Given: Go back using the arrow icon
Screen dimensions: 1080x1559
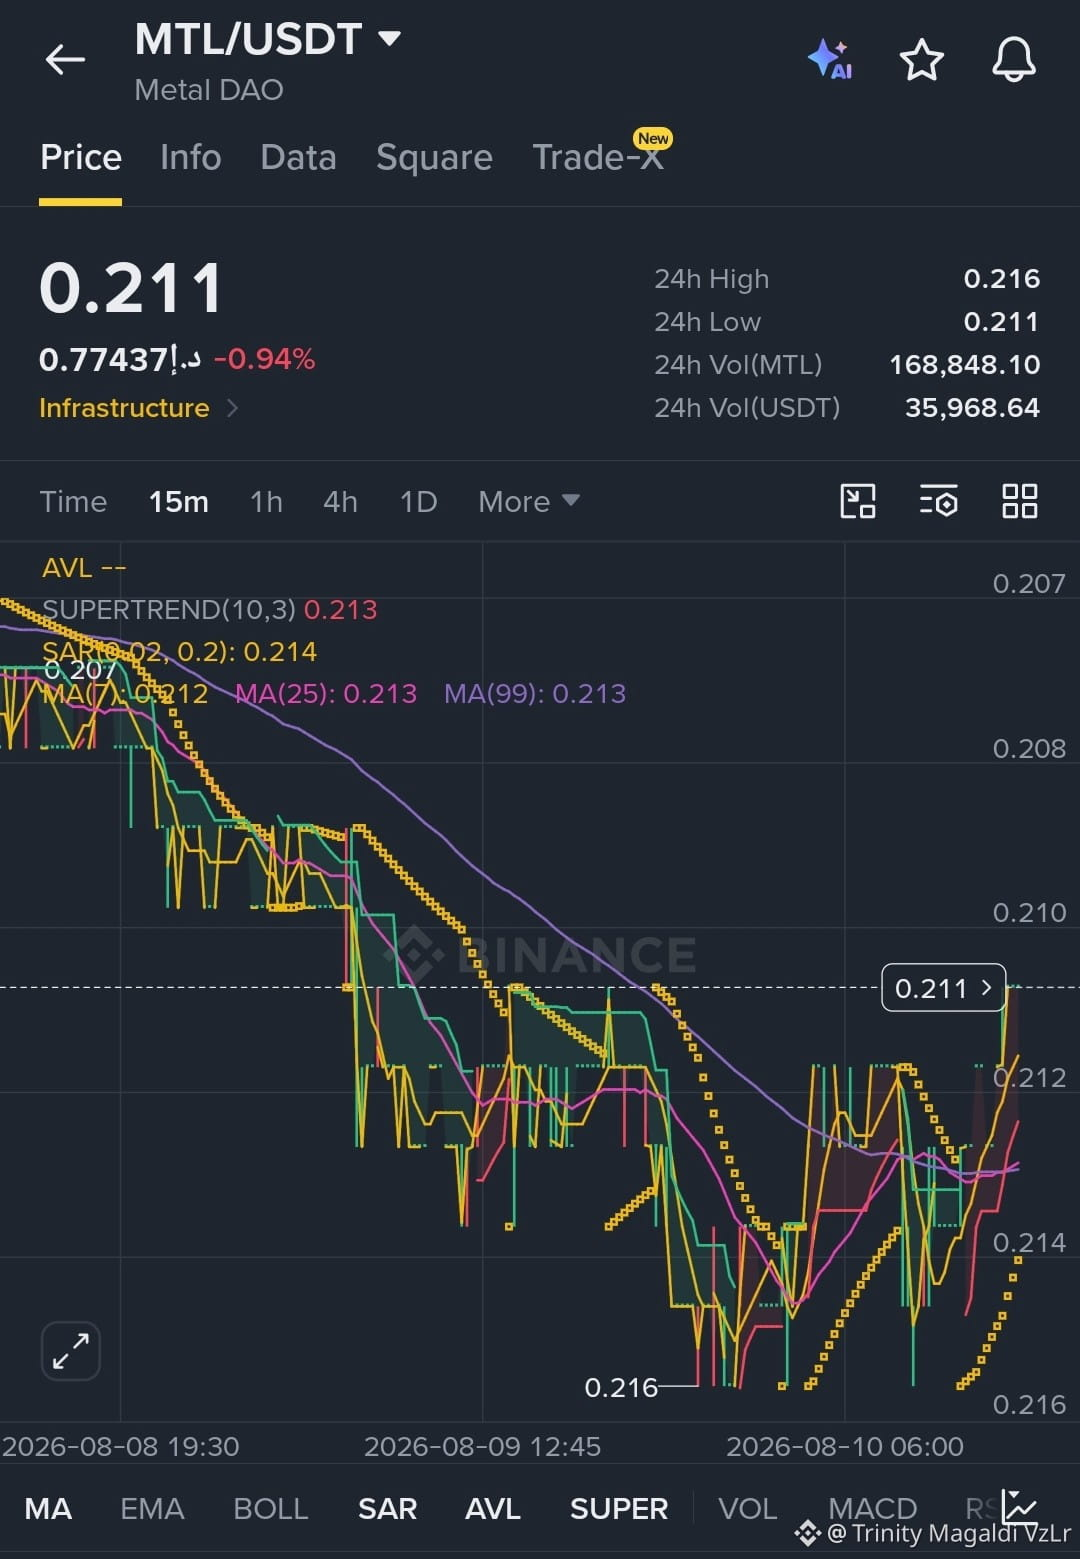Looking at the screenshot, I should tap(65, 60).
